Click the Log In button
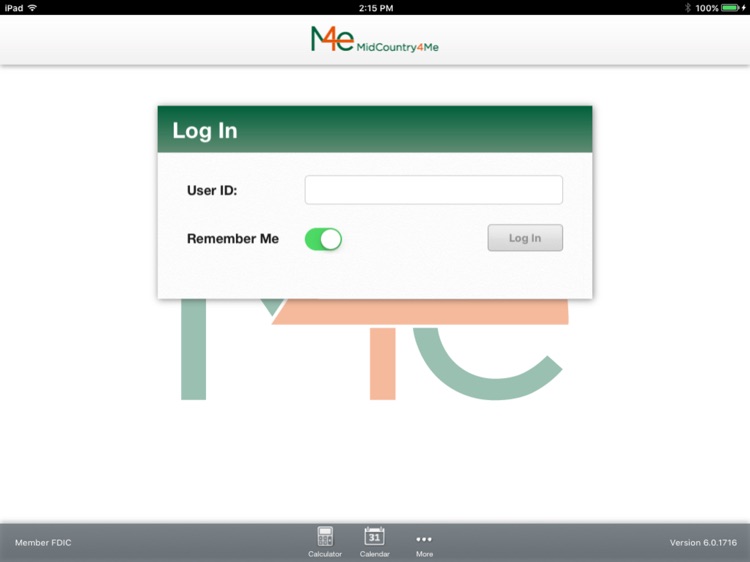750x562 pixels. click(x=525, y=238)
